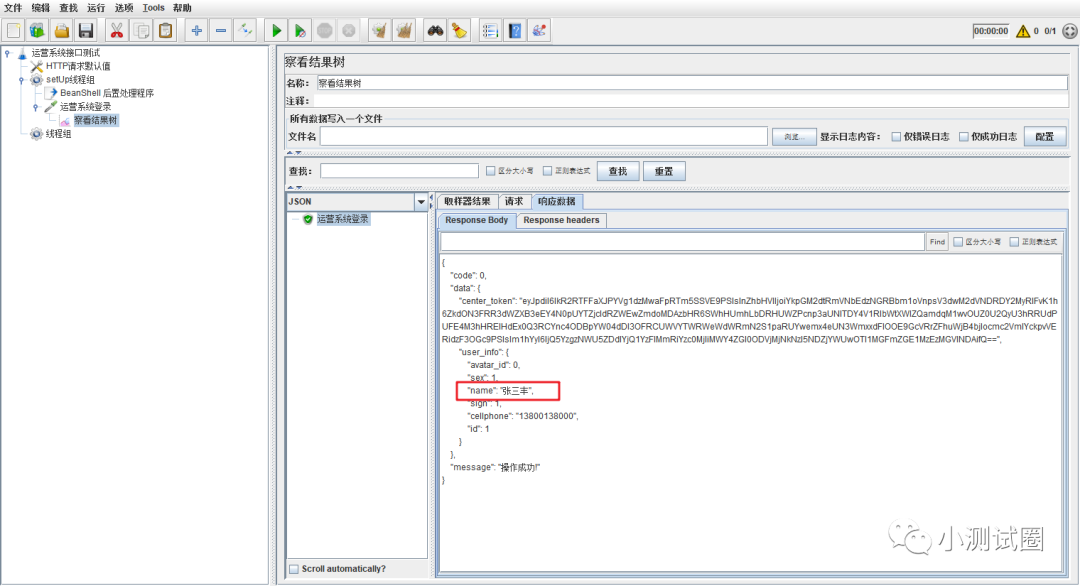Open the Templates icon in toolbar
Image resolution: width=1080 pixels, height=586 pixels.
pyautogui.click(x=37, y=30)
